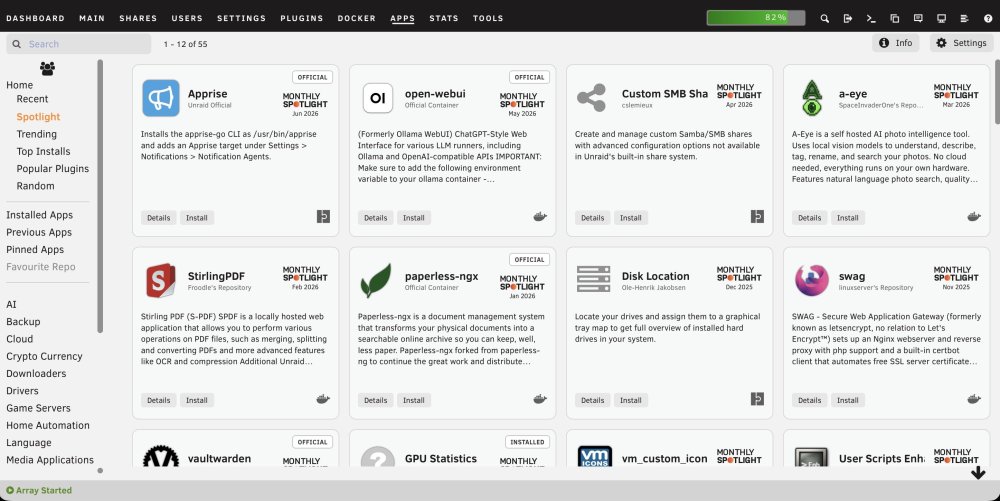Open Pinned Apps in the sidebar
The width and height of the screenshot is (1000, 501).
click(35, 249)
